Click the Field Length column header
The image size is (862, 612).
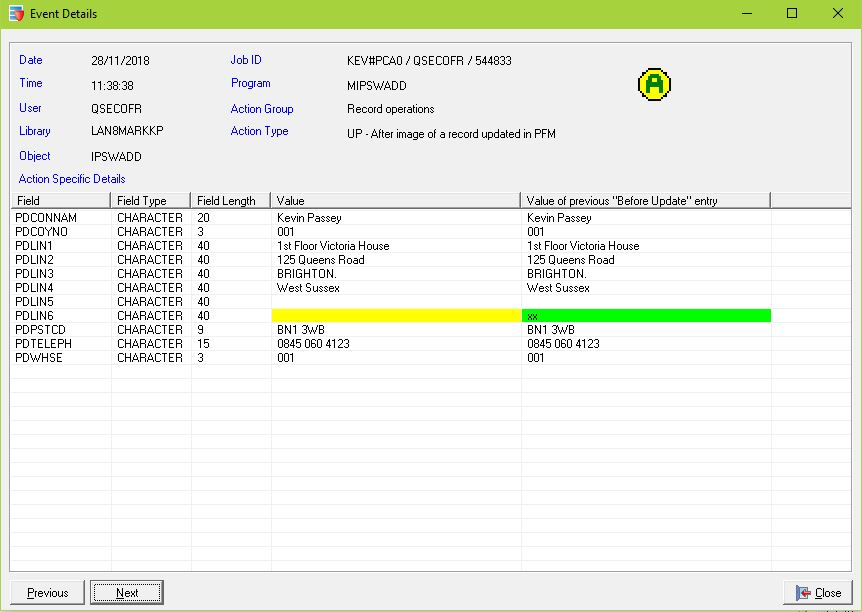tap(230, 201)
